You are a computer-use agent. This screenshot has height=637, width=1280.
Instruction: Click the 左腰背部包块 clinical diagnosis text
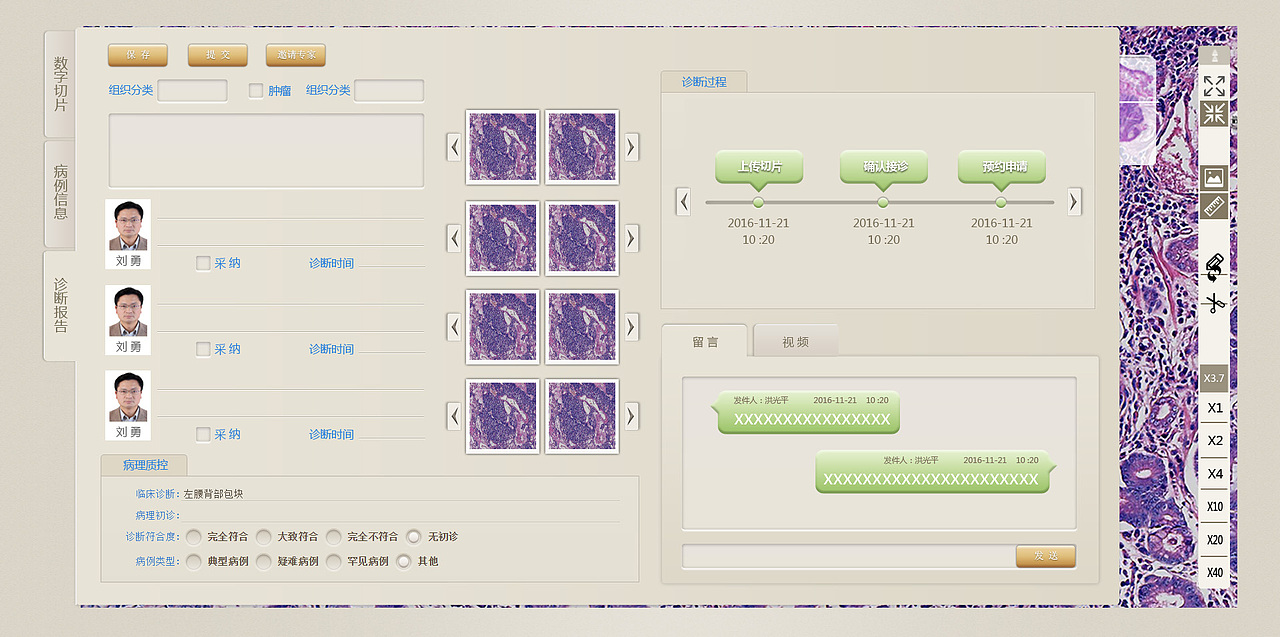[x=213, y=494]
